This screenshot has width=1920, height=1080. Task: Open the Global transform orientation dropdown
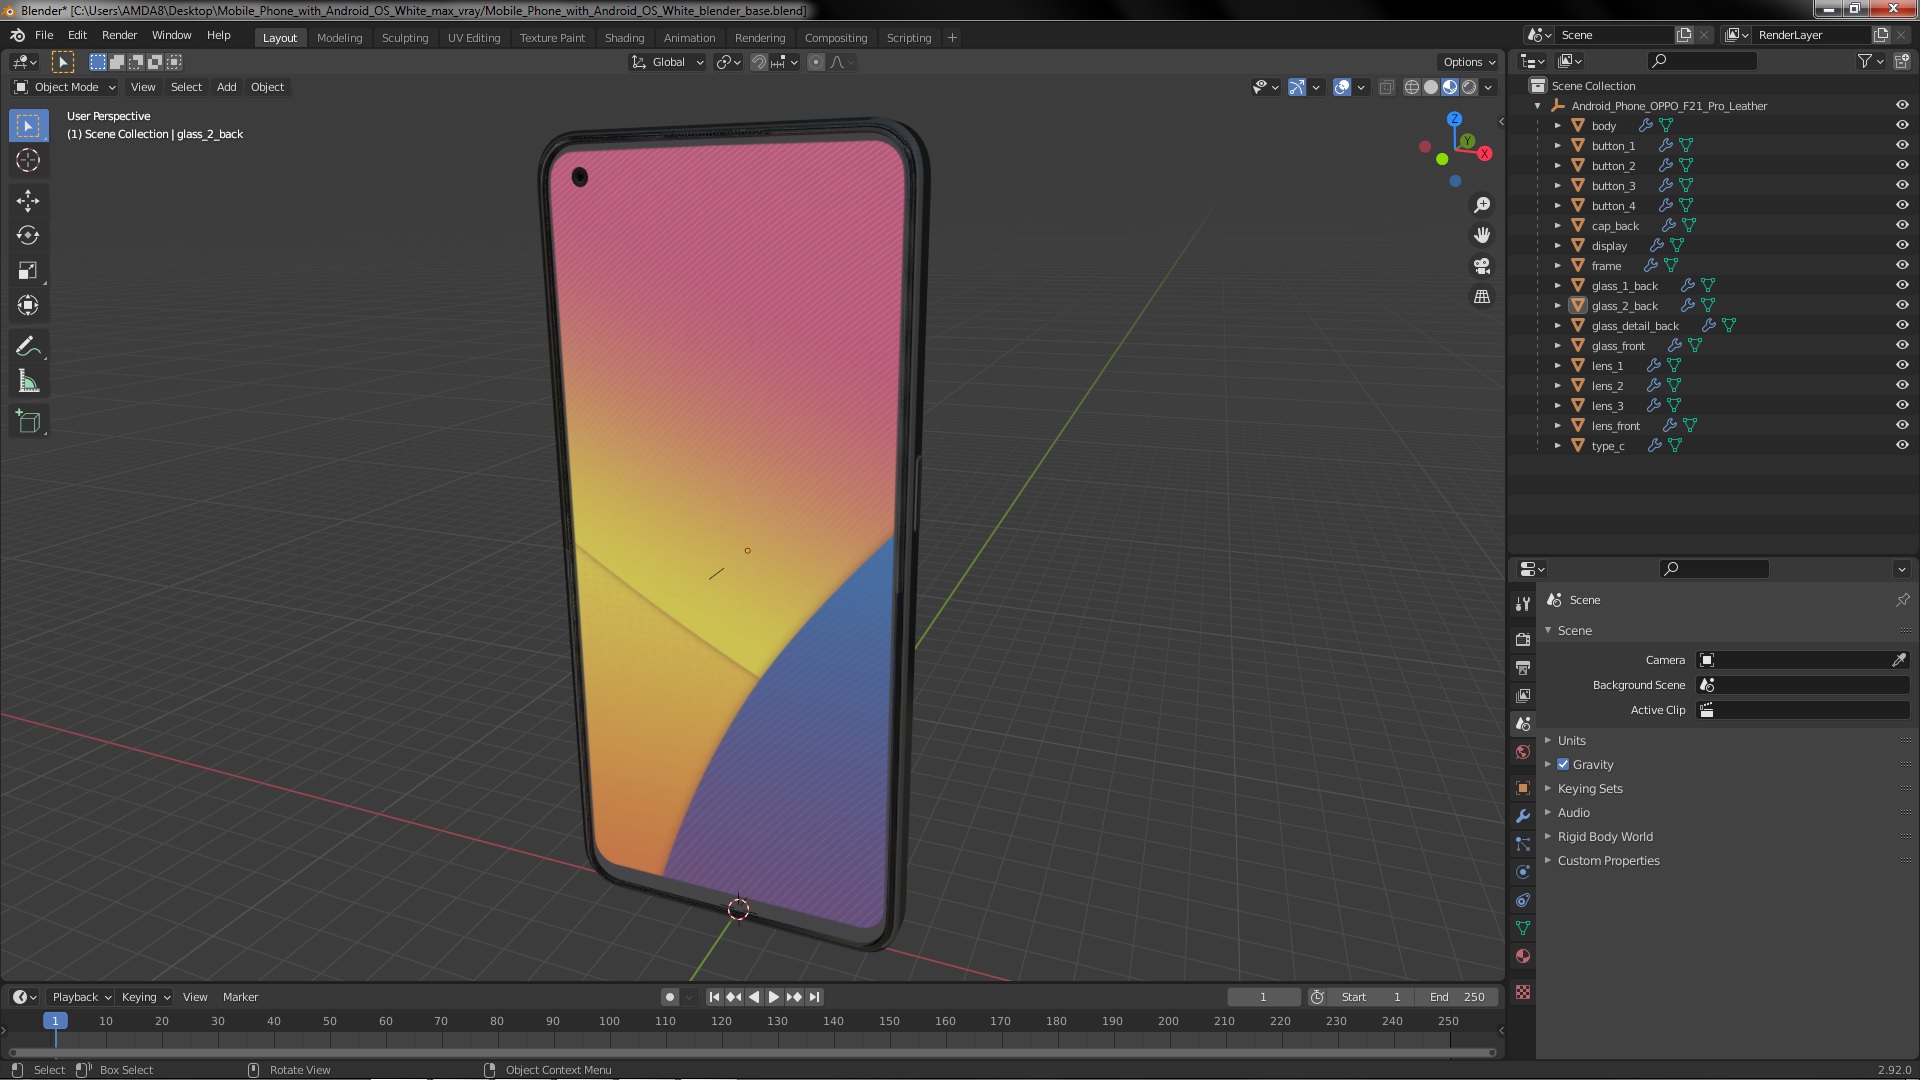point(667,62)
